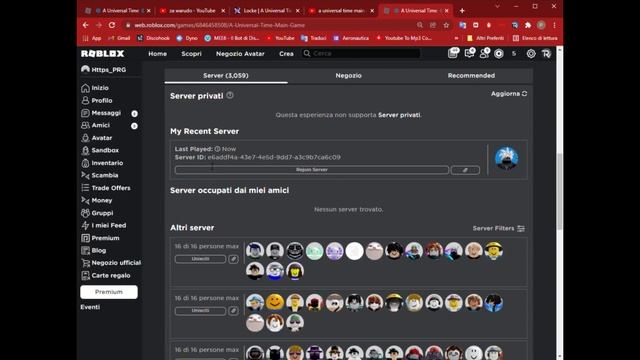Go to Avatar page from sidebar

point(97,138)
